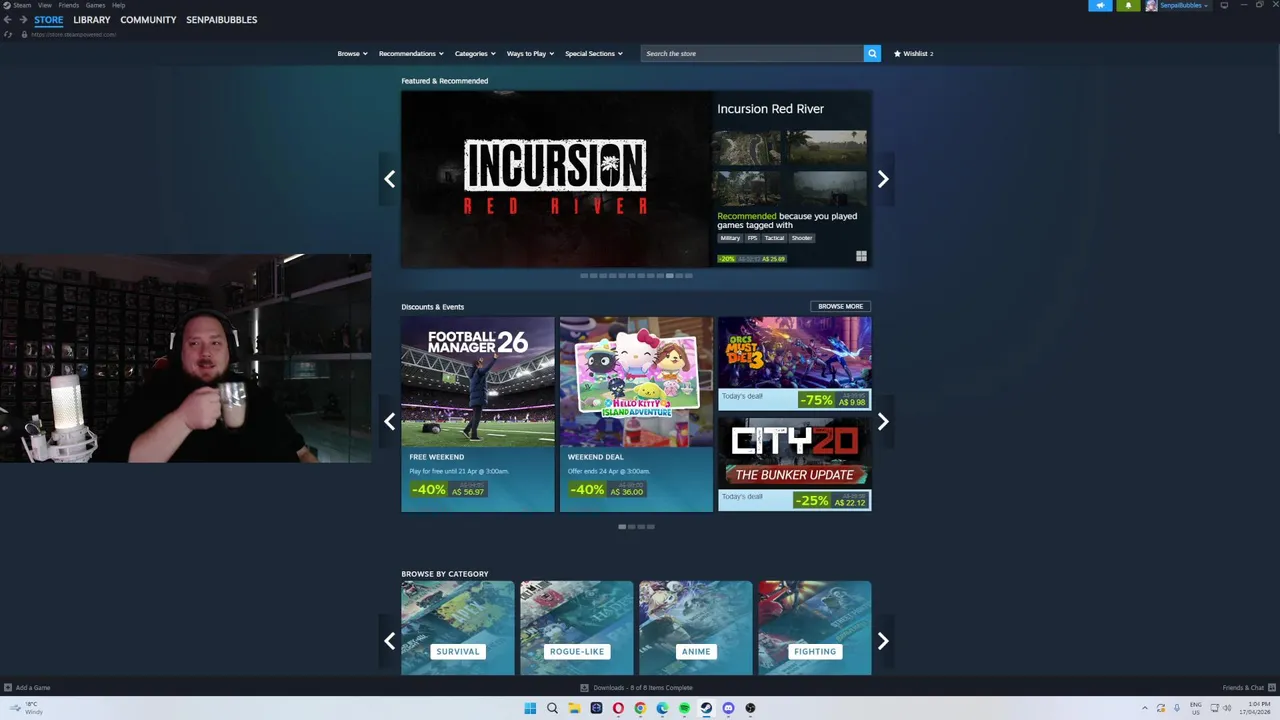Open the Games menu
The image size is (1280, 720).
(x=95, y=5)
